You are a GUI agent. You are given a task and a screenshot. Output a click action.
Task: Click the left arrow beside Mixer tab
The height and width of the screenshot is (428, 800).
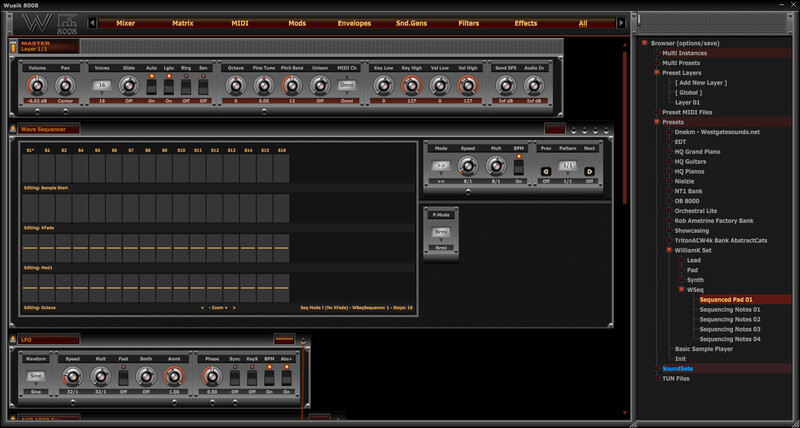pos(92,23)
